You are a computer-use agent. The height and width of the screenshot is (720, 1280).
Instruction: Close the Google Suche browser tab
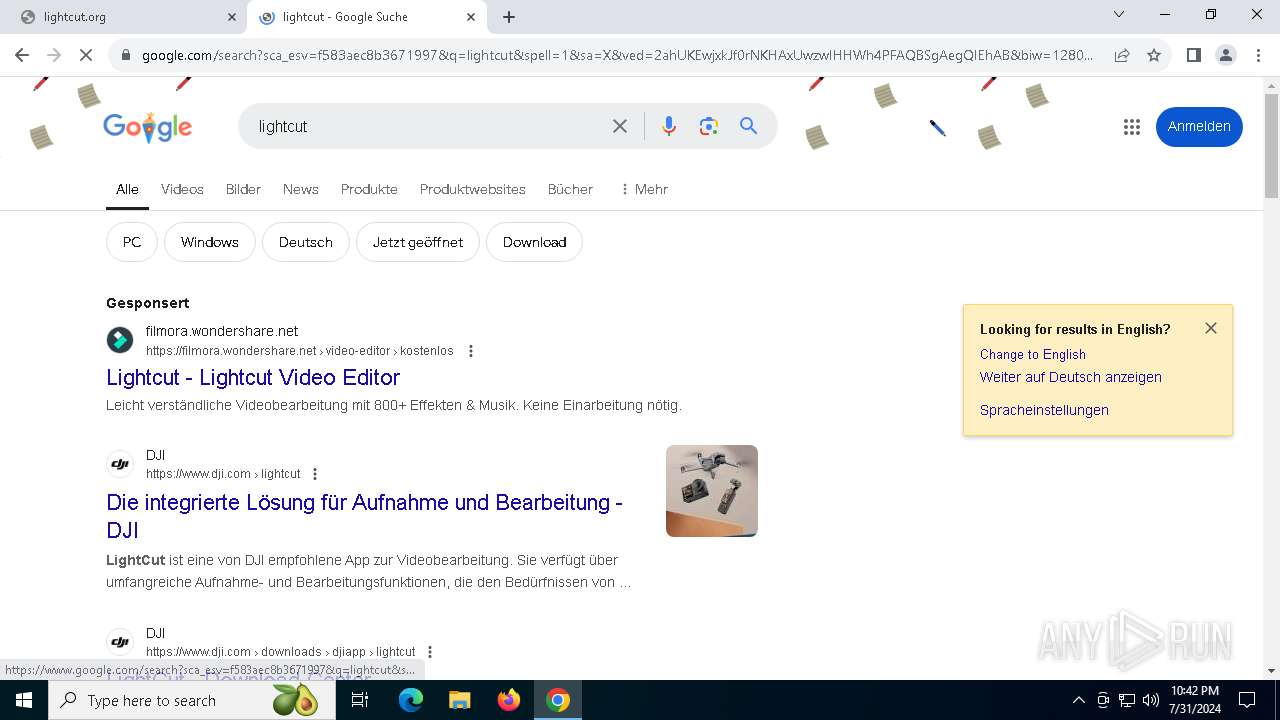click(x=471, y=17)
